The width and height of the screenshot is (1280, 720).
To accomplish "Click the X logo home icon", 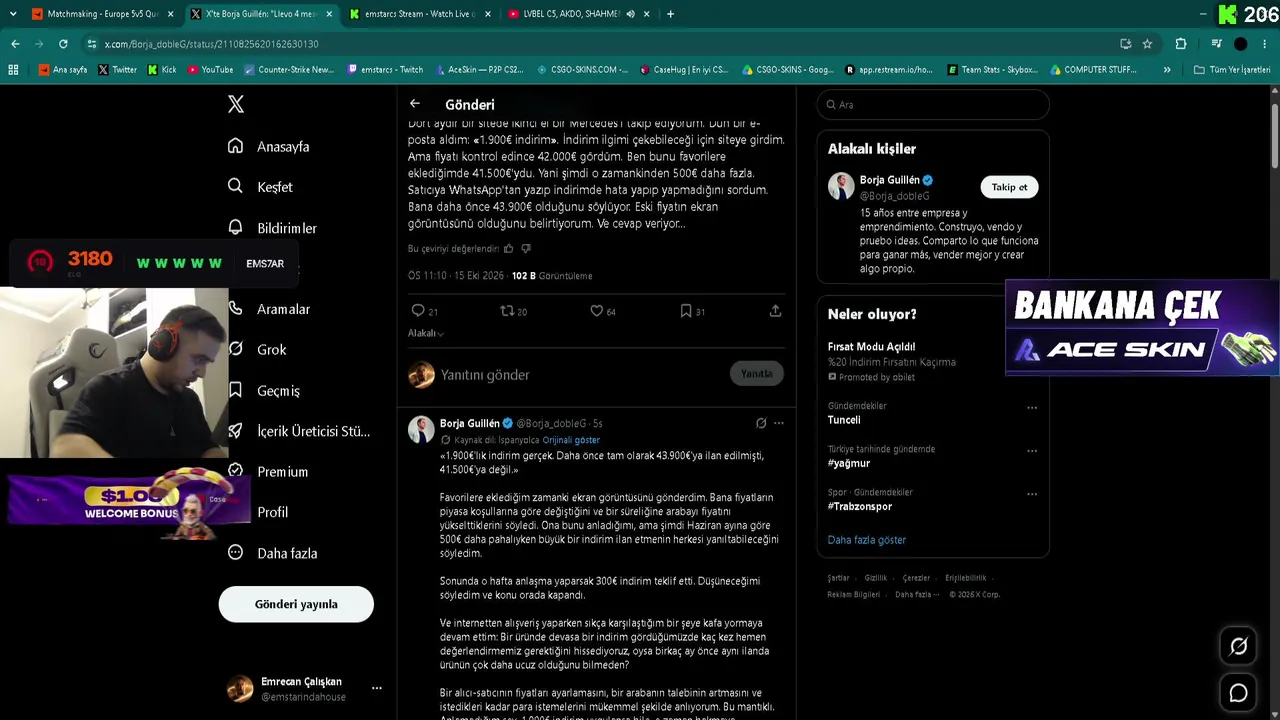I will [x=236, y=104].
